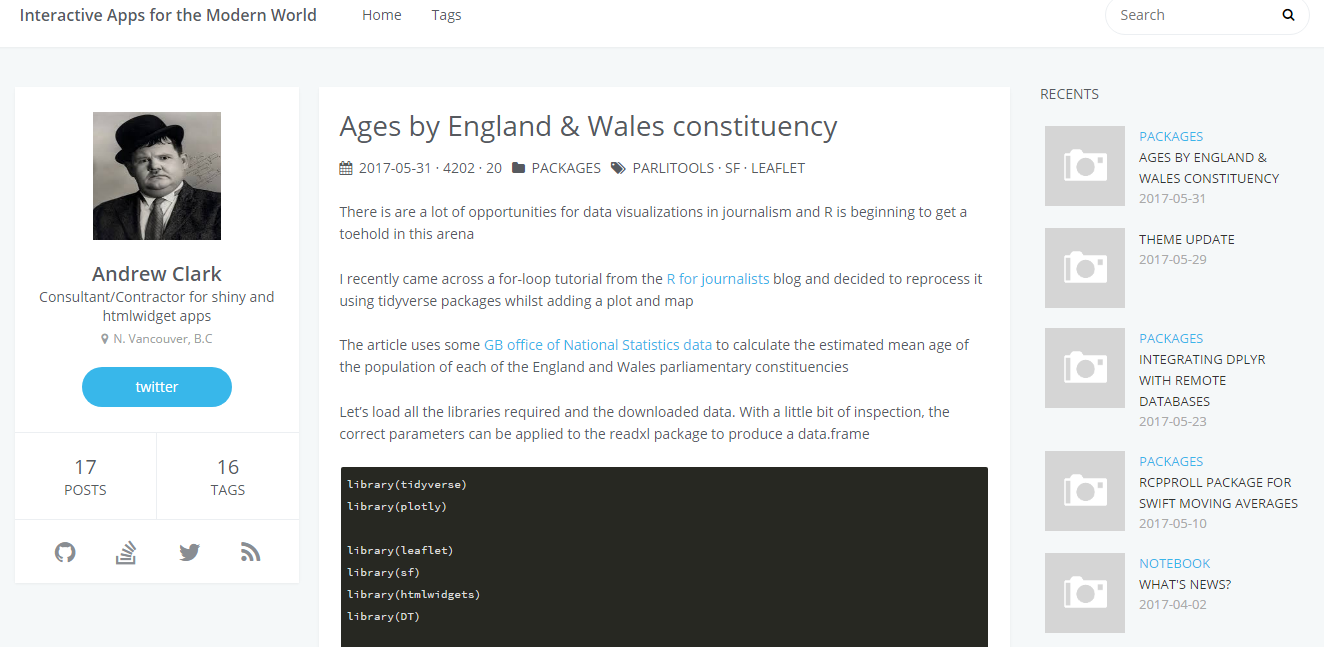Open GB office of National Statistics data link
The image size is (1324, 647).
tap(597, 345)
